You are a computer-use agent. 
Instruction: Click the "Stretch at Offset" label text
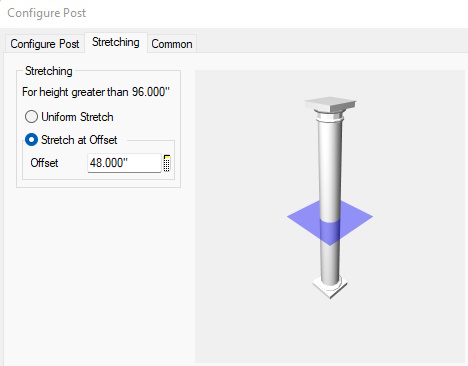pos(79,140)
